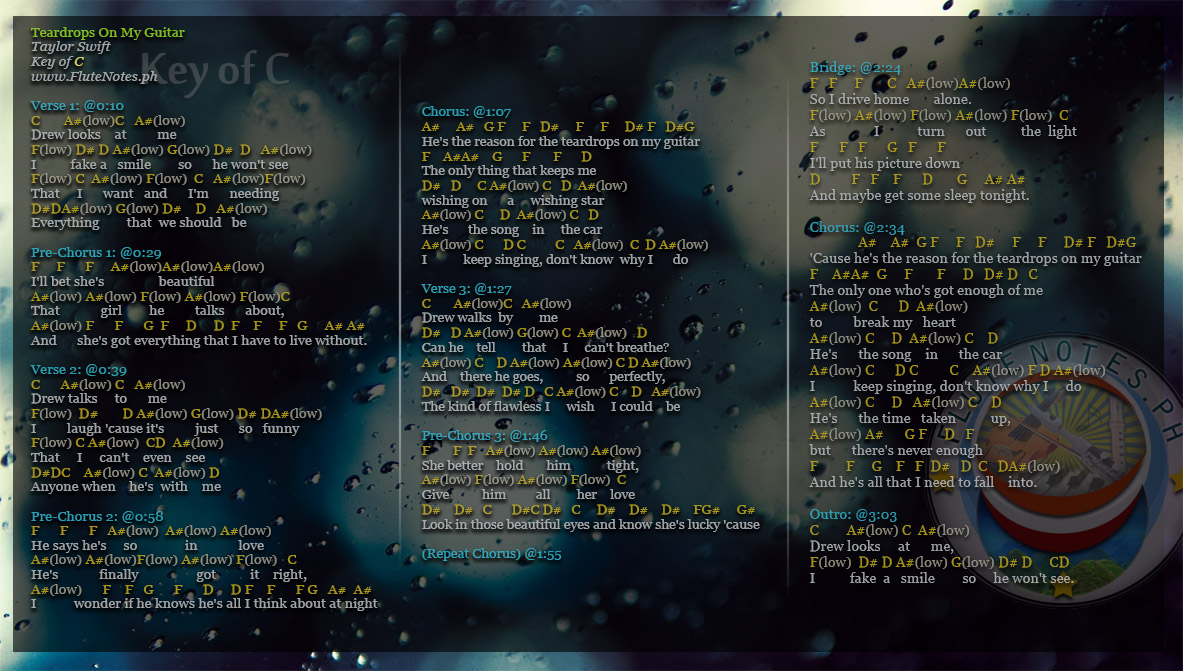The width and height of the screenshot is (1183, 671).
Task: Click lyric 'The kind of flawless I wish I could be'
Action: pos(551,407)
